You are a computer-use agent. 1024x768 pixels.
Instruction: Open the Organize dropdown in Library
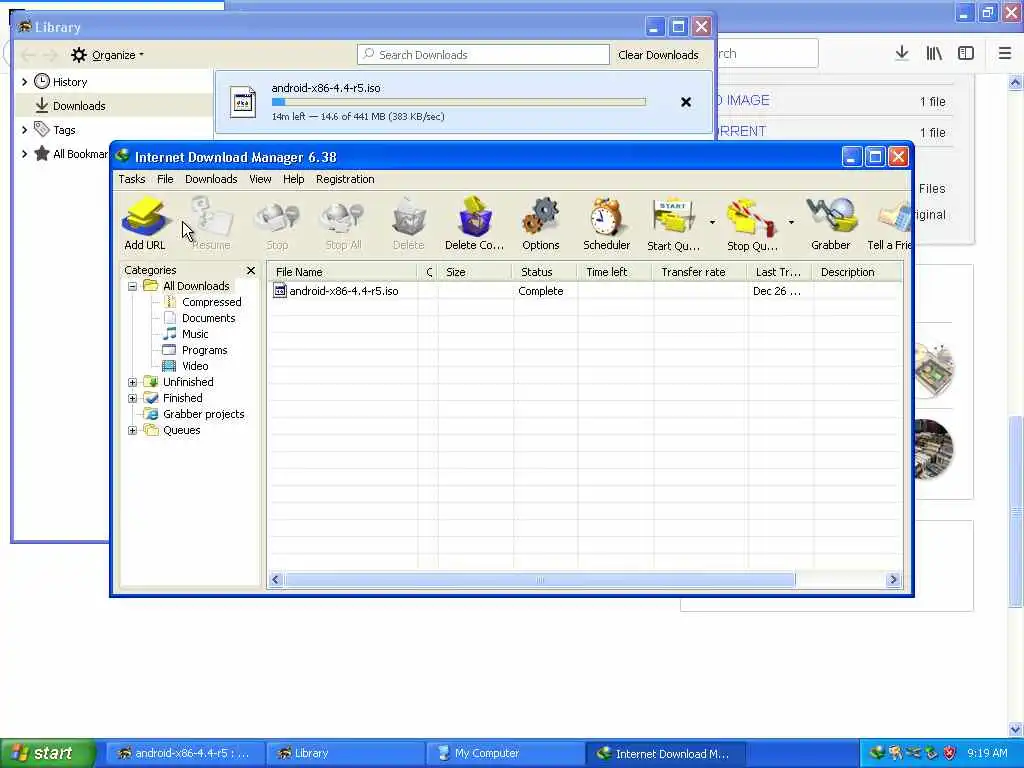[x=107, y=55]
